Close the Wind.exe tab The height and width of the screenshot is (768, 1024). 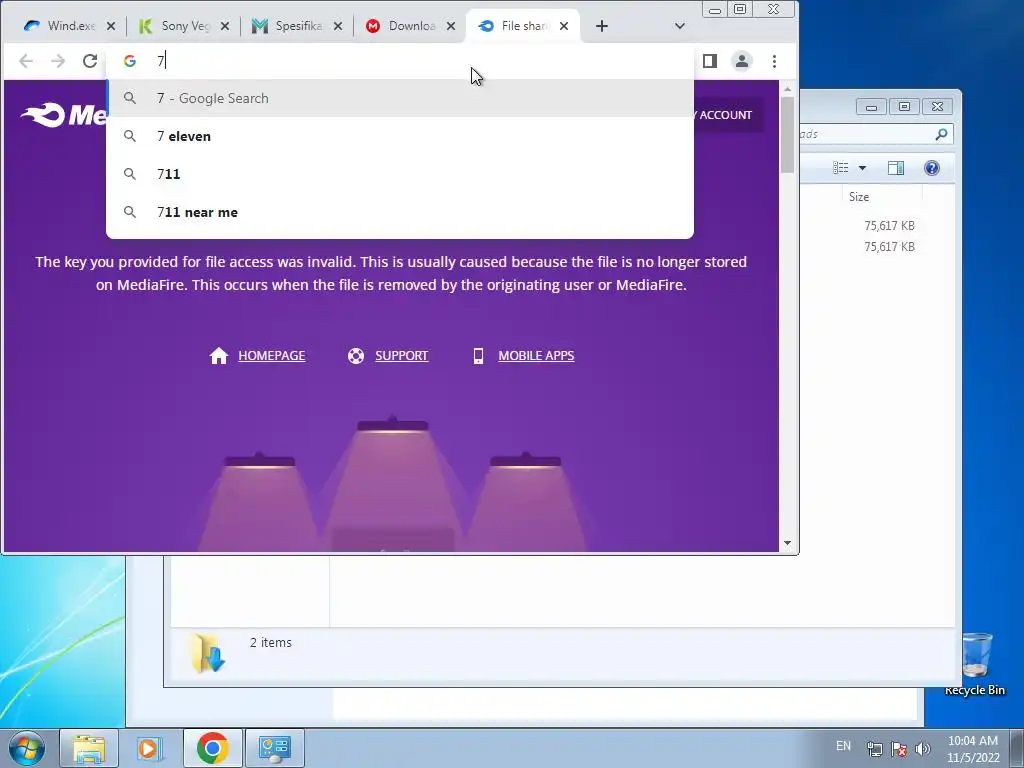[111, 26]
